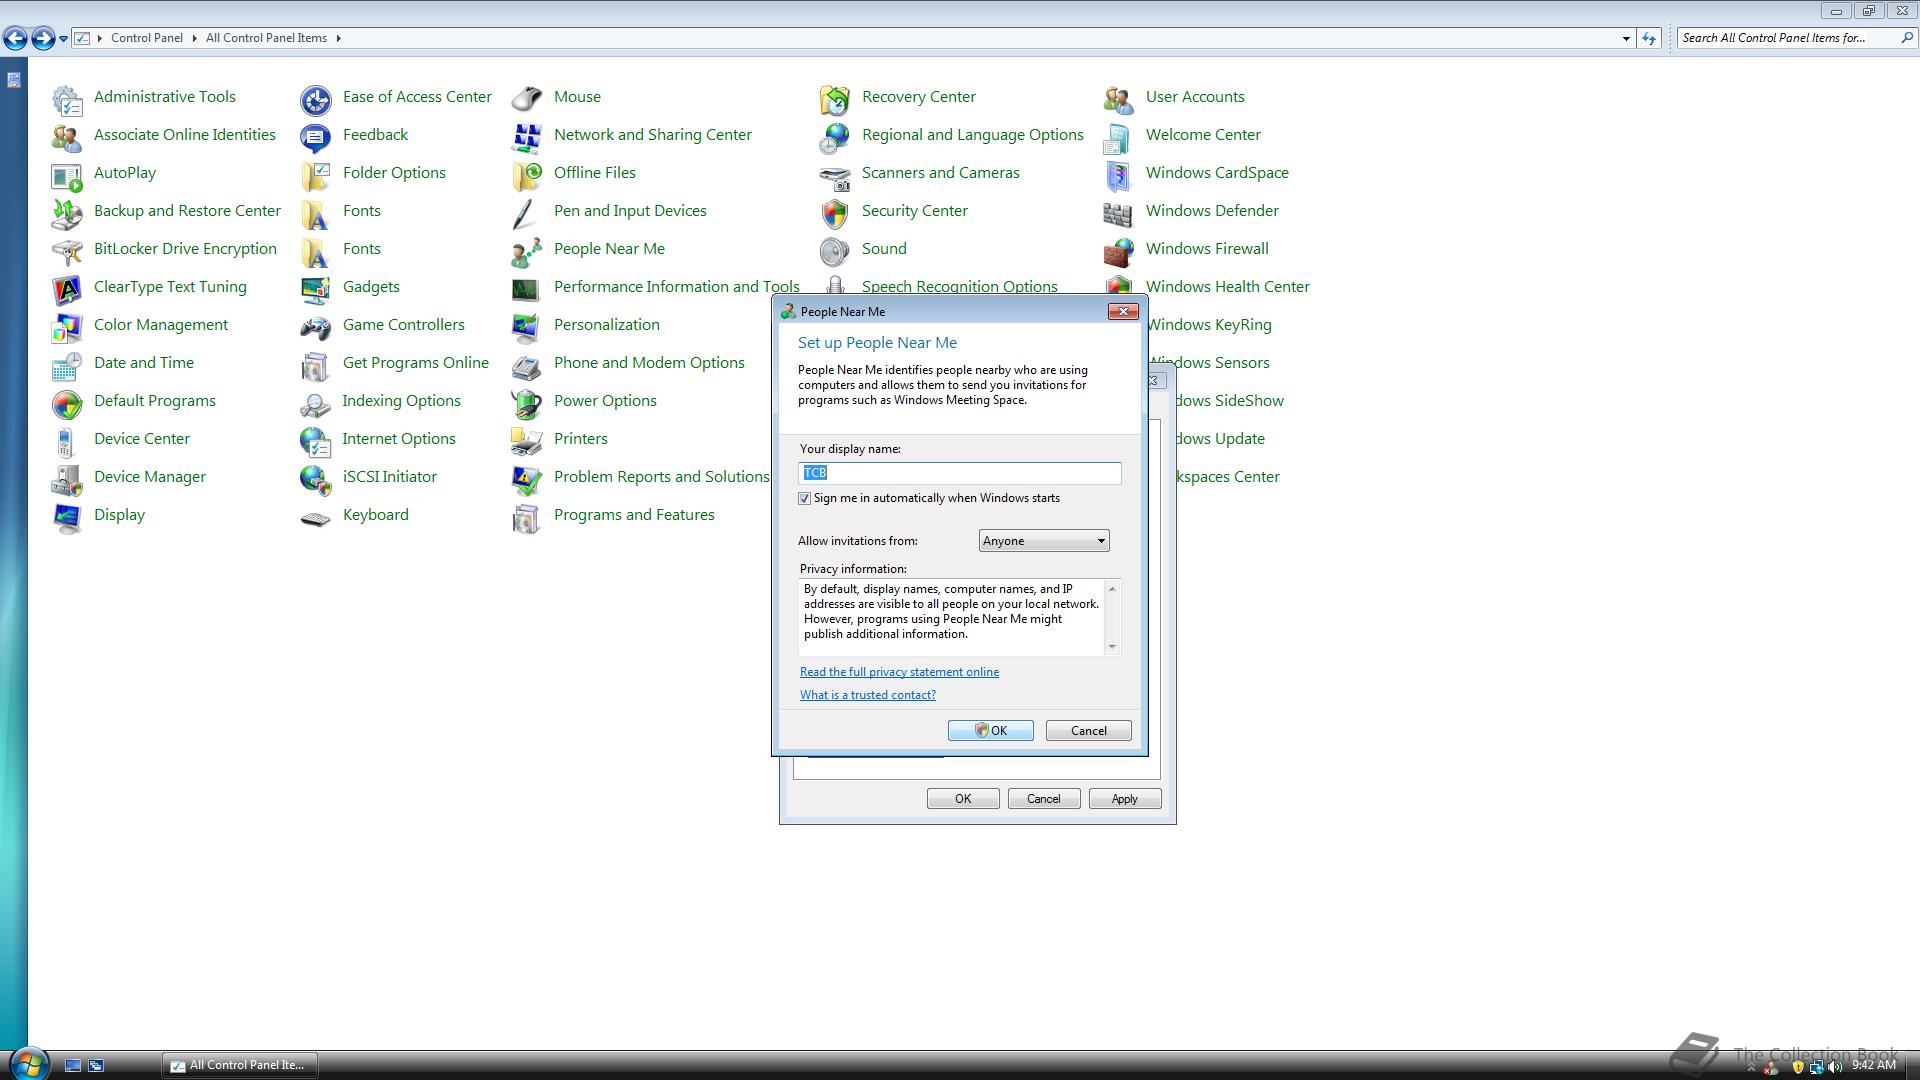Open the Phone and Modem Options item

click(x=649, y=363)
